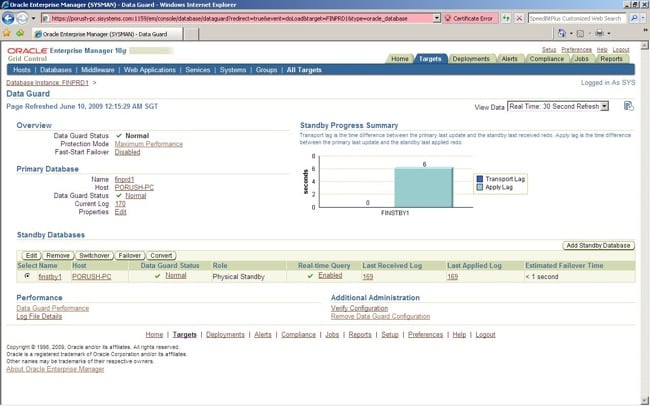The width and height of the screenshot is (650, 406).
Task: Open the Last Applied Log 169 link
Action: coord(453,277)
